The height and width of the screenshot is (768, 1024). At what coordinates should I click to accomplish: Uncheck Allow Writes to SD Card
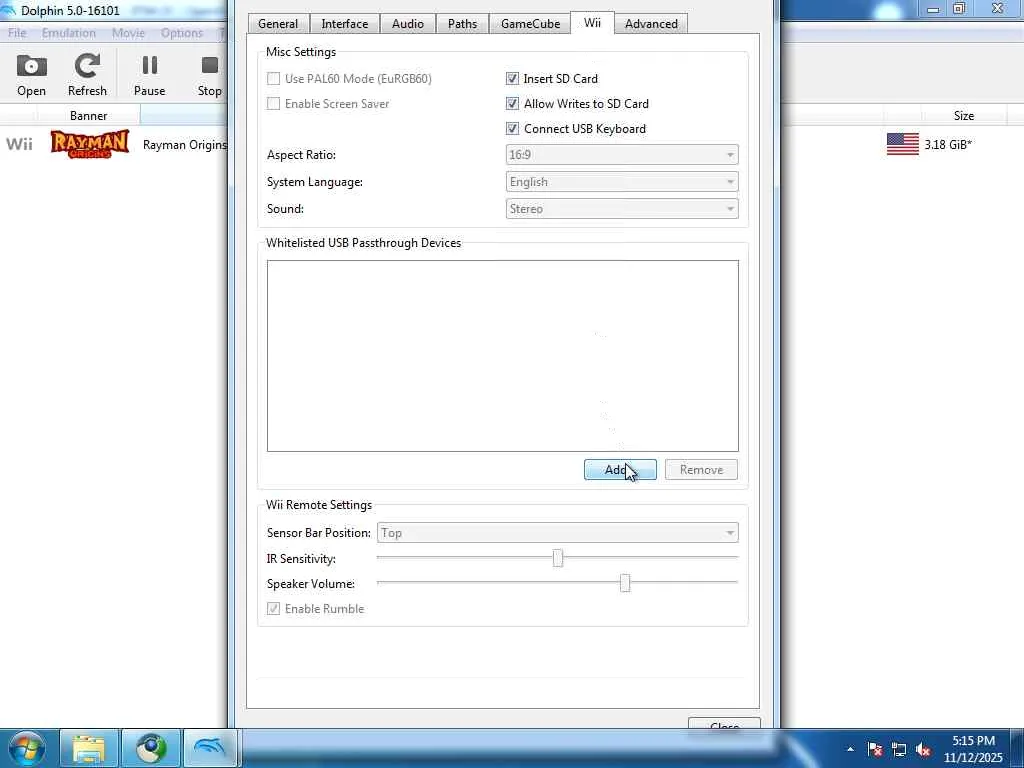(x=513, y=103)
